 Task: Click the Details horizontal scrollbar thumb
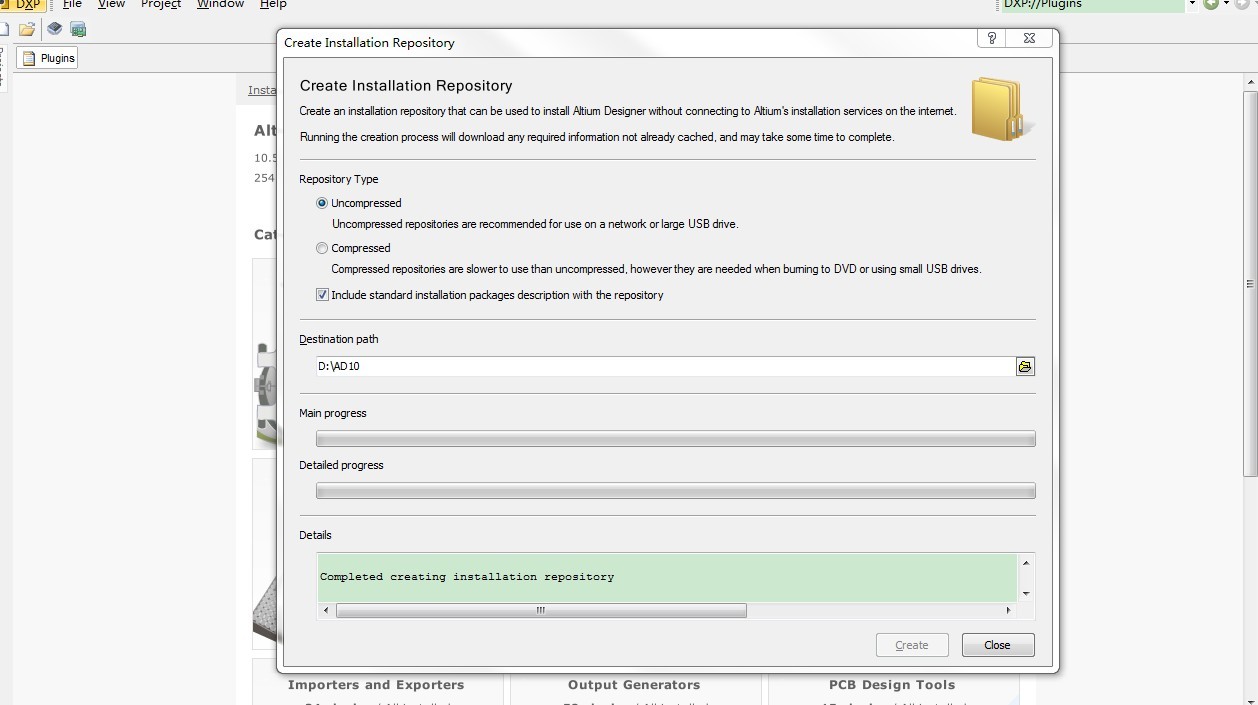pyautogui.click(x=541, y=610)
